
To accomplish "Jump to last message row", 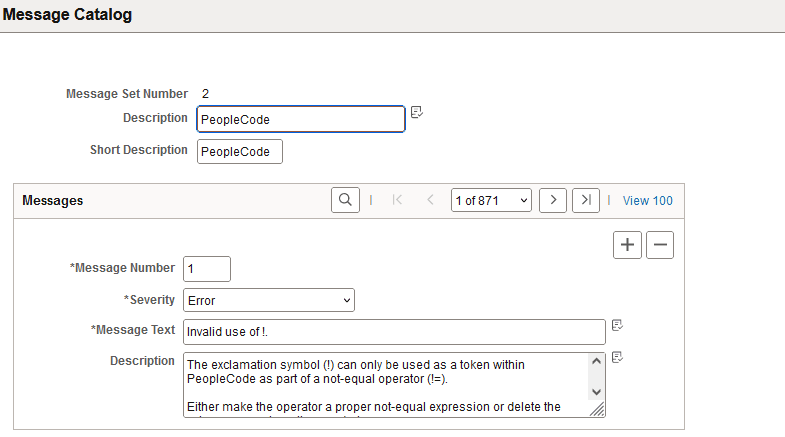I will [586, 200].
